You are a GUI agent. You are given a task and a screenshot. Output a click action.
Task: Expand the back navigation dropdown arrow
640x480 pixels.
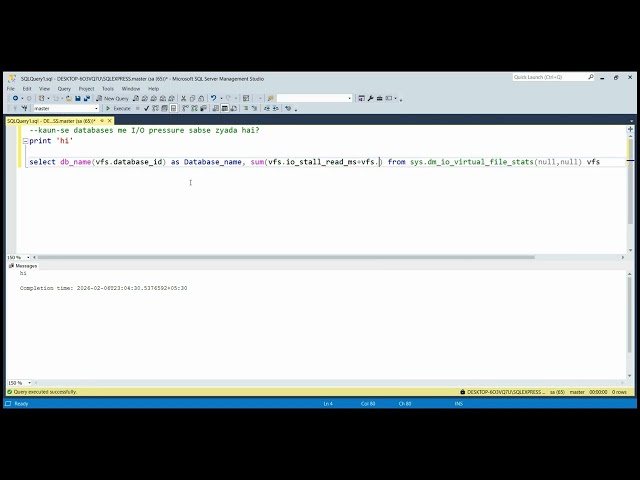click(x=22, y=98)
